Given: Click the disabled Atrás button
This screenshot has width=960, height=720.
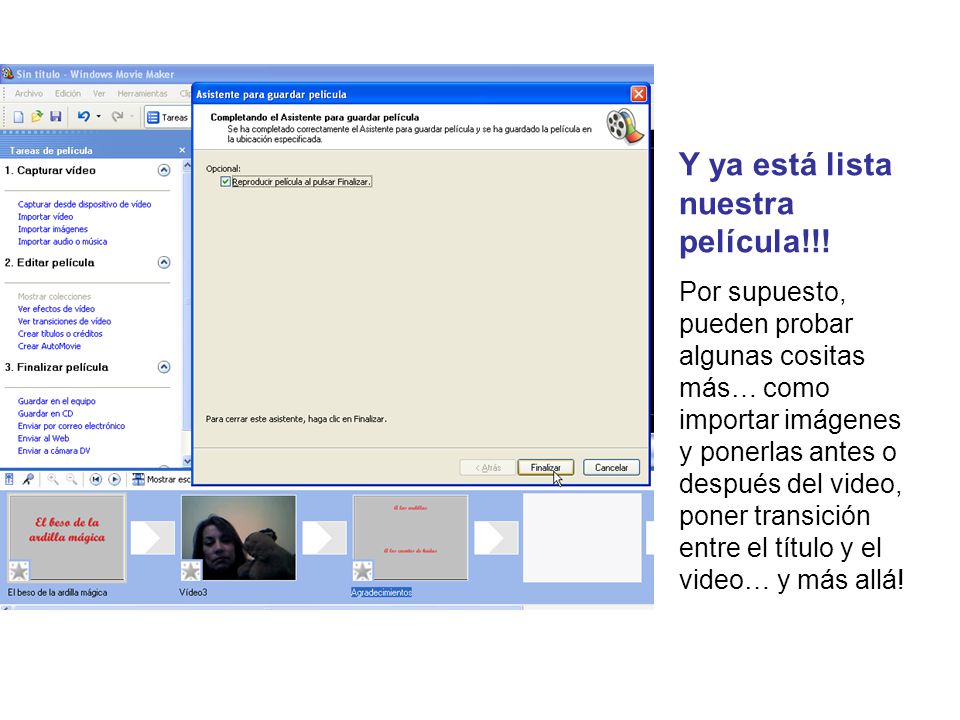Looking at the screenshot, I should click(488, 468).
